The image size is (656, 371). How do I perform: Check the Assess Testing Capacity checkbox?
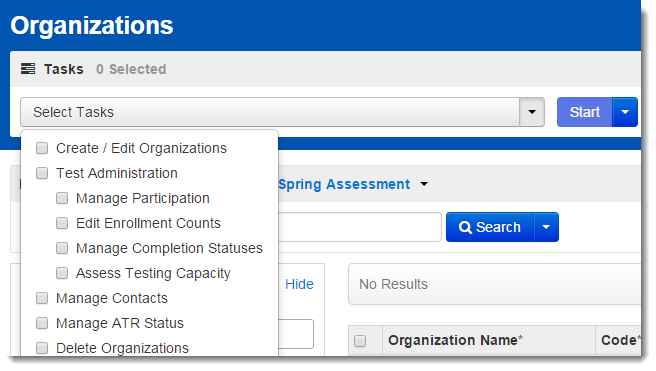pos(62,274)
